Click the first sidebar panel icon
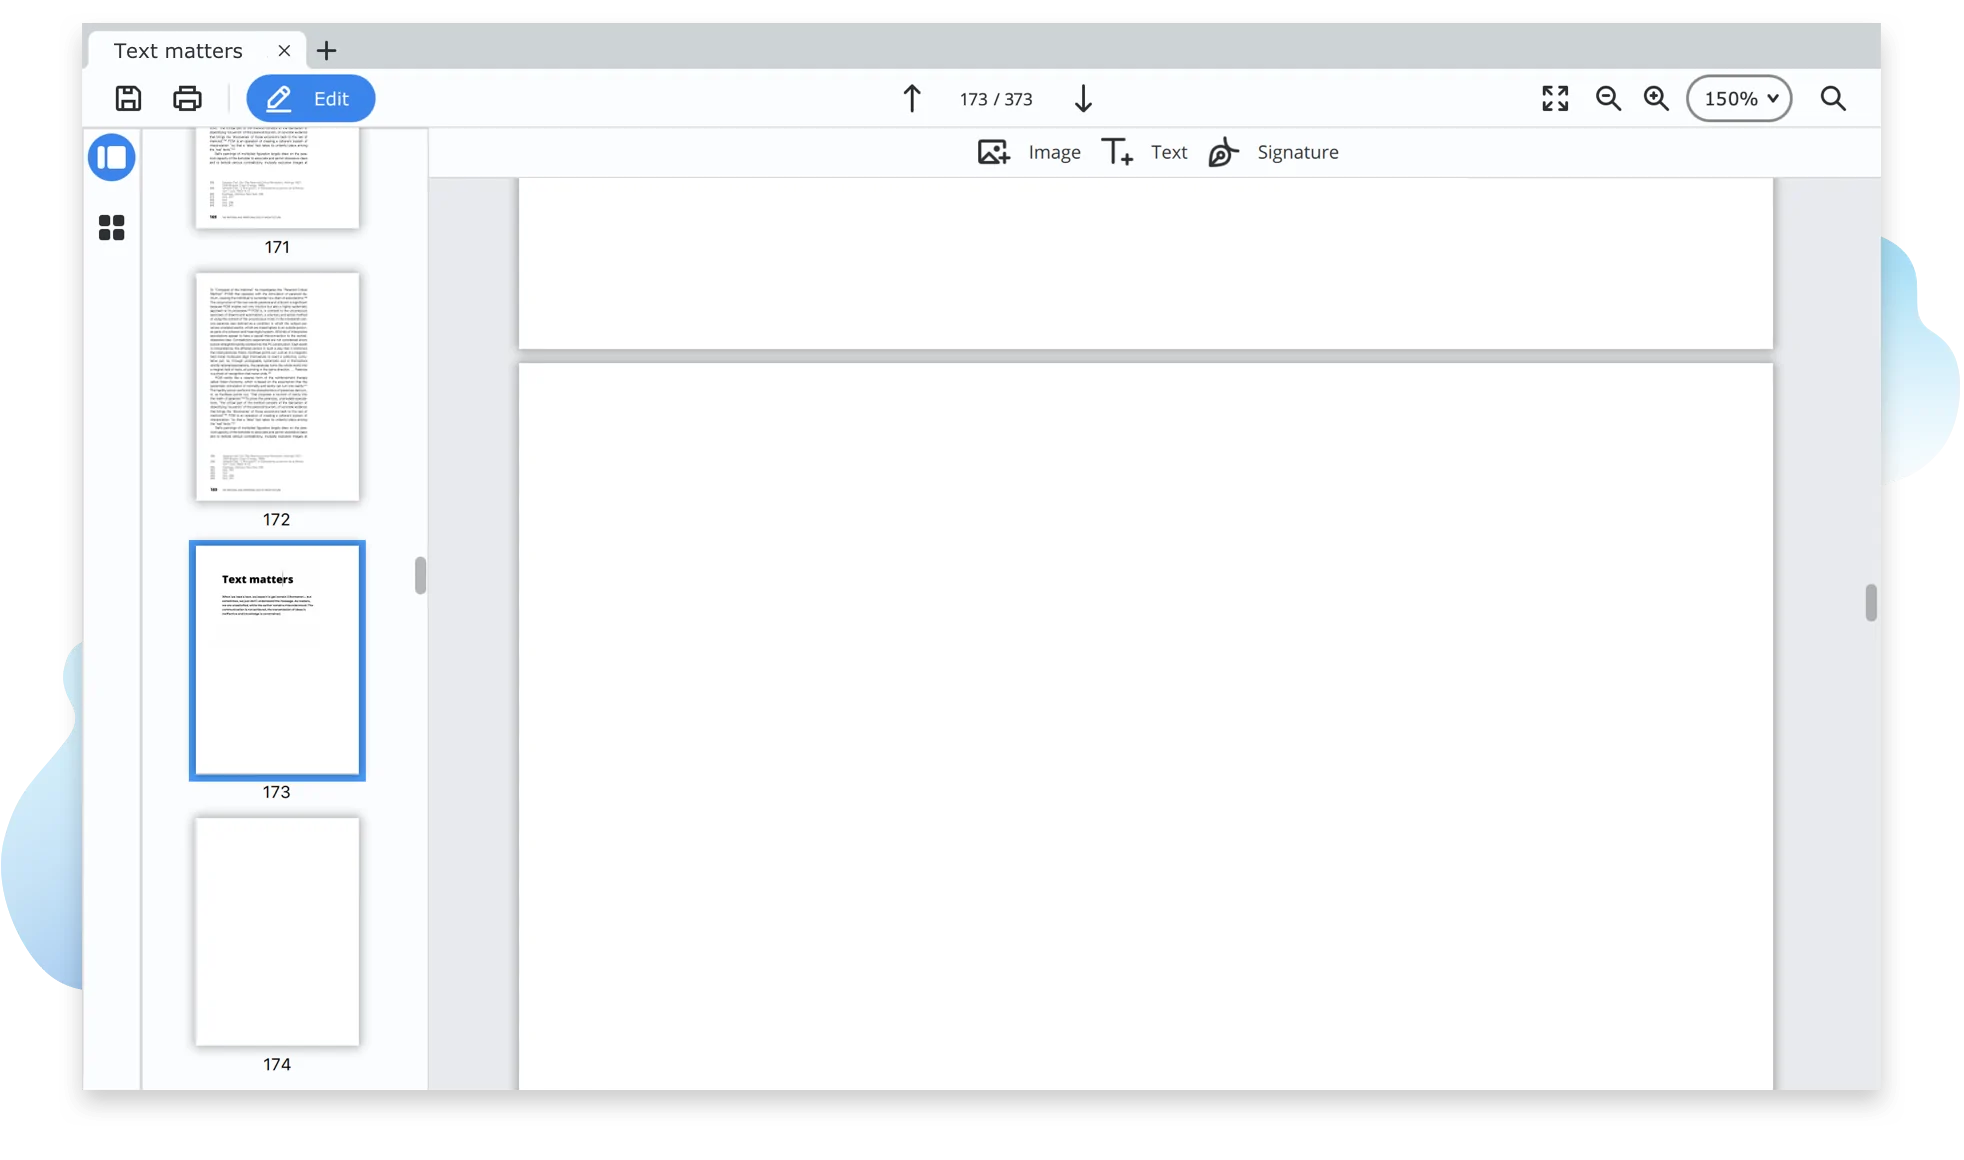The image size is (1964, 1160). click(x=112, y=156)
